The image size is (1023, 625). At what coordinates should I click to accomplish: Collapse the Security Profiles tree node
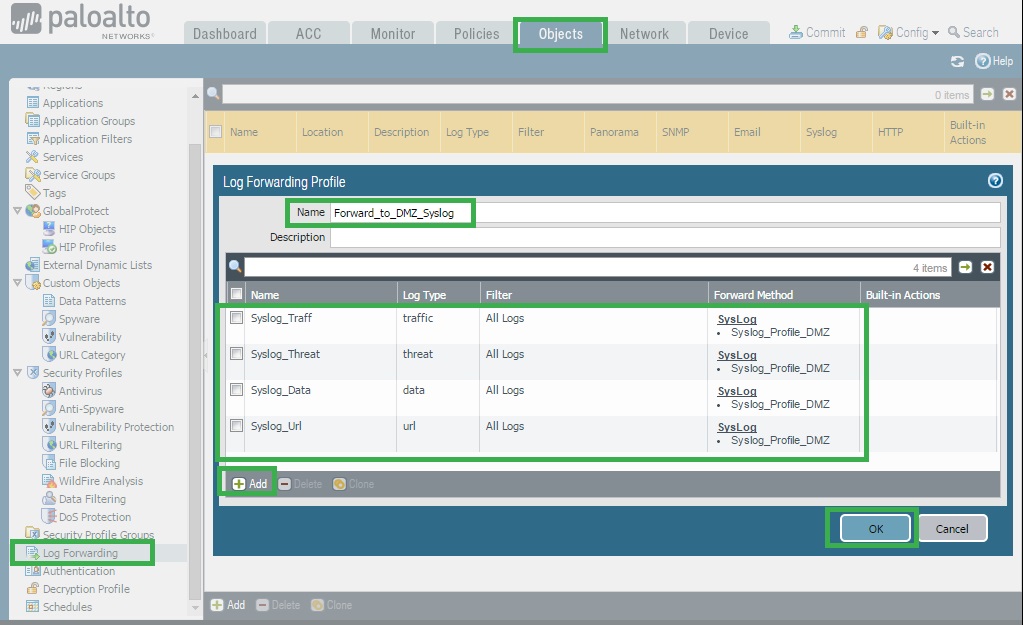17,373
